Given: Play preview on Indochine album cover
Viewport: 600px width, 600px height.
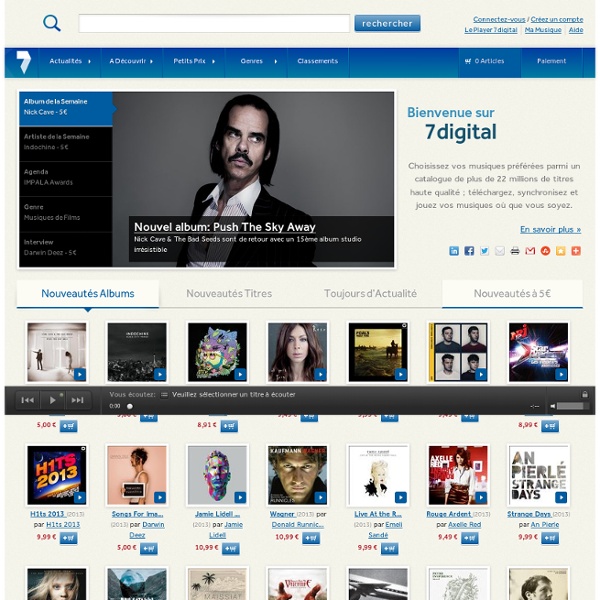Looking at the screenshot, I should (x=160, y=374).
